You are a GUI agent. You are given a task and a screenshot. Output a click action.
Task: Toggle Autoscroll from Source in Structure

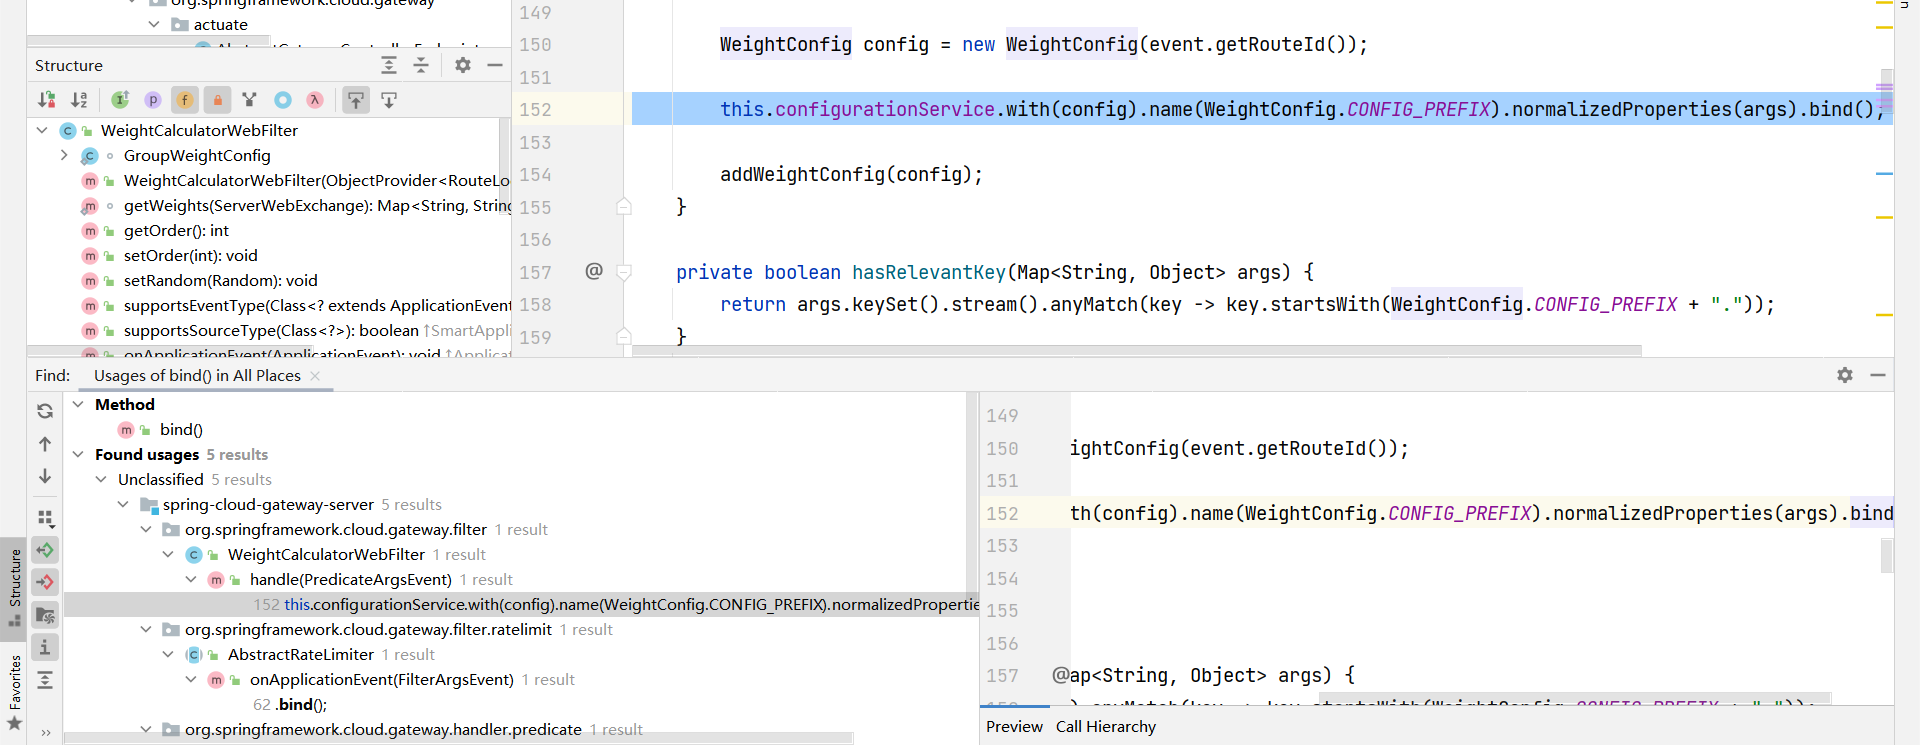pos(389,100)
